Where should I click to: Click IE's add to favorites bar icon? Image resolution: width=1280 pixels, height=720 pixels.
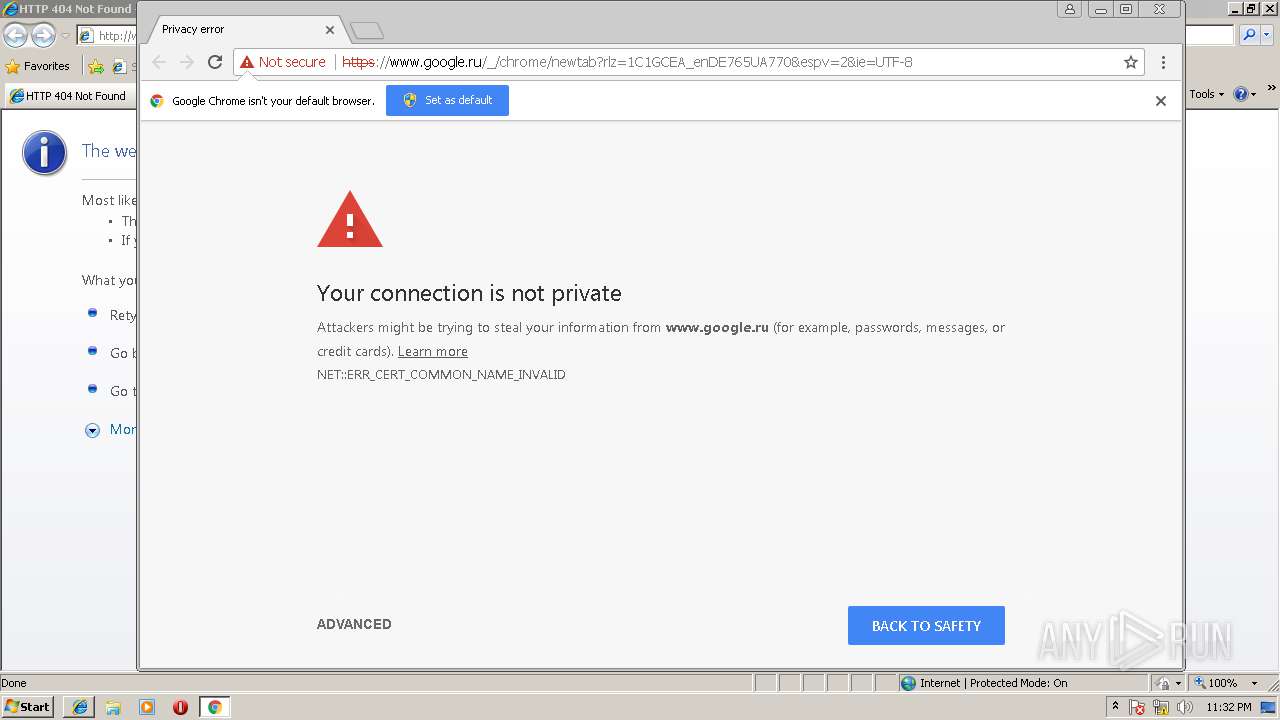pyautogui.click(x=96, y=66)
